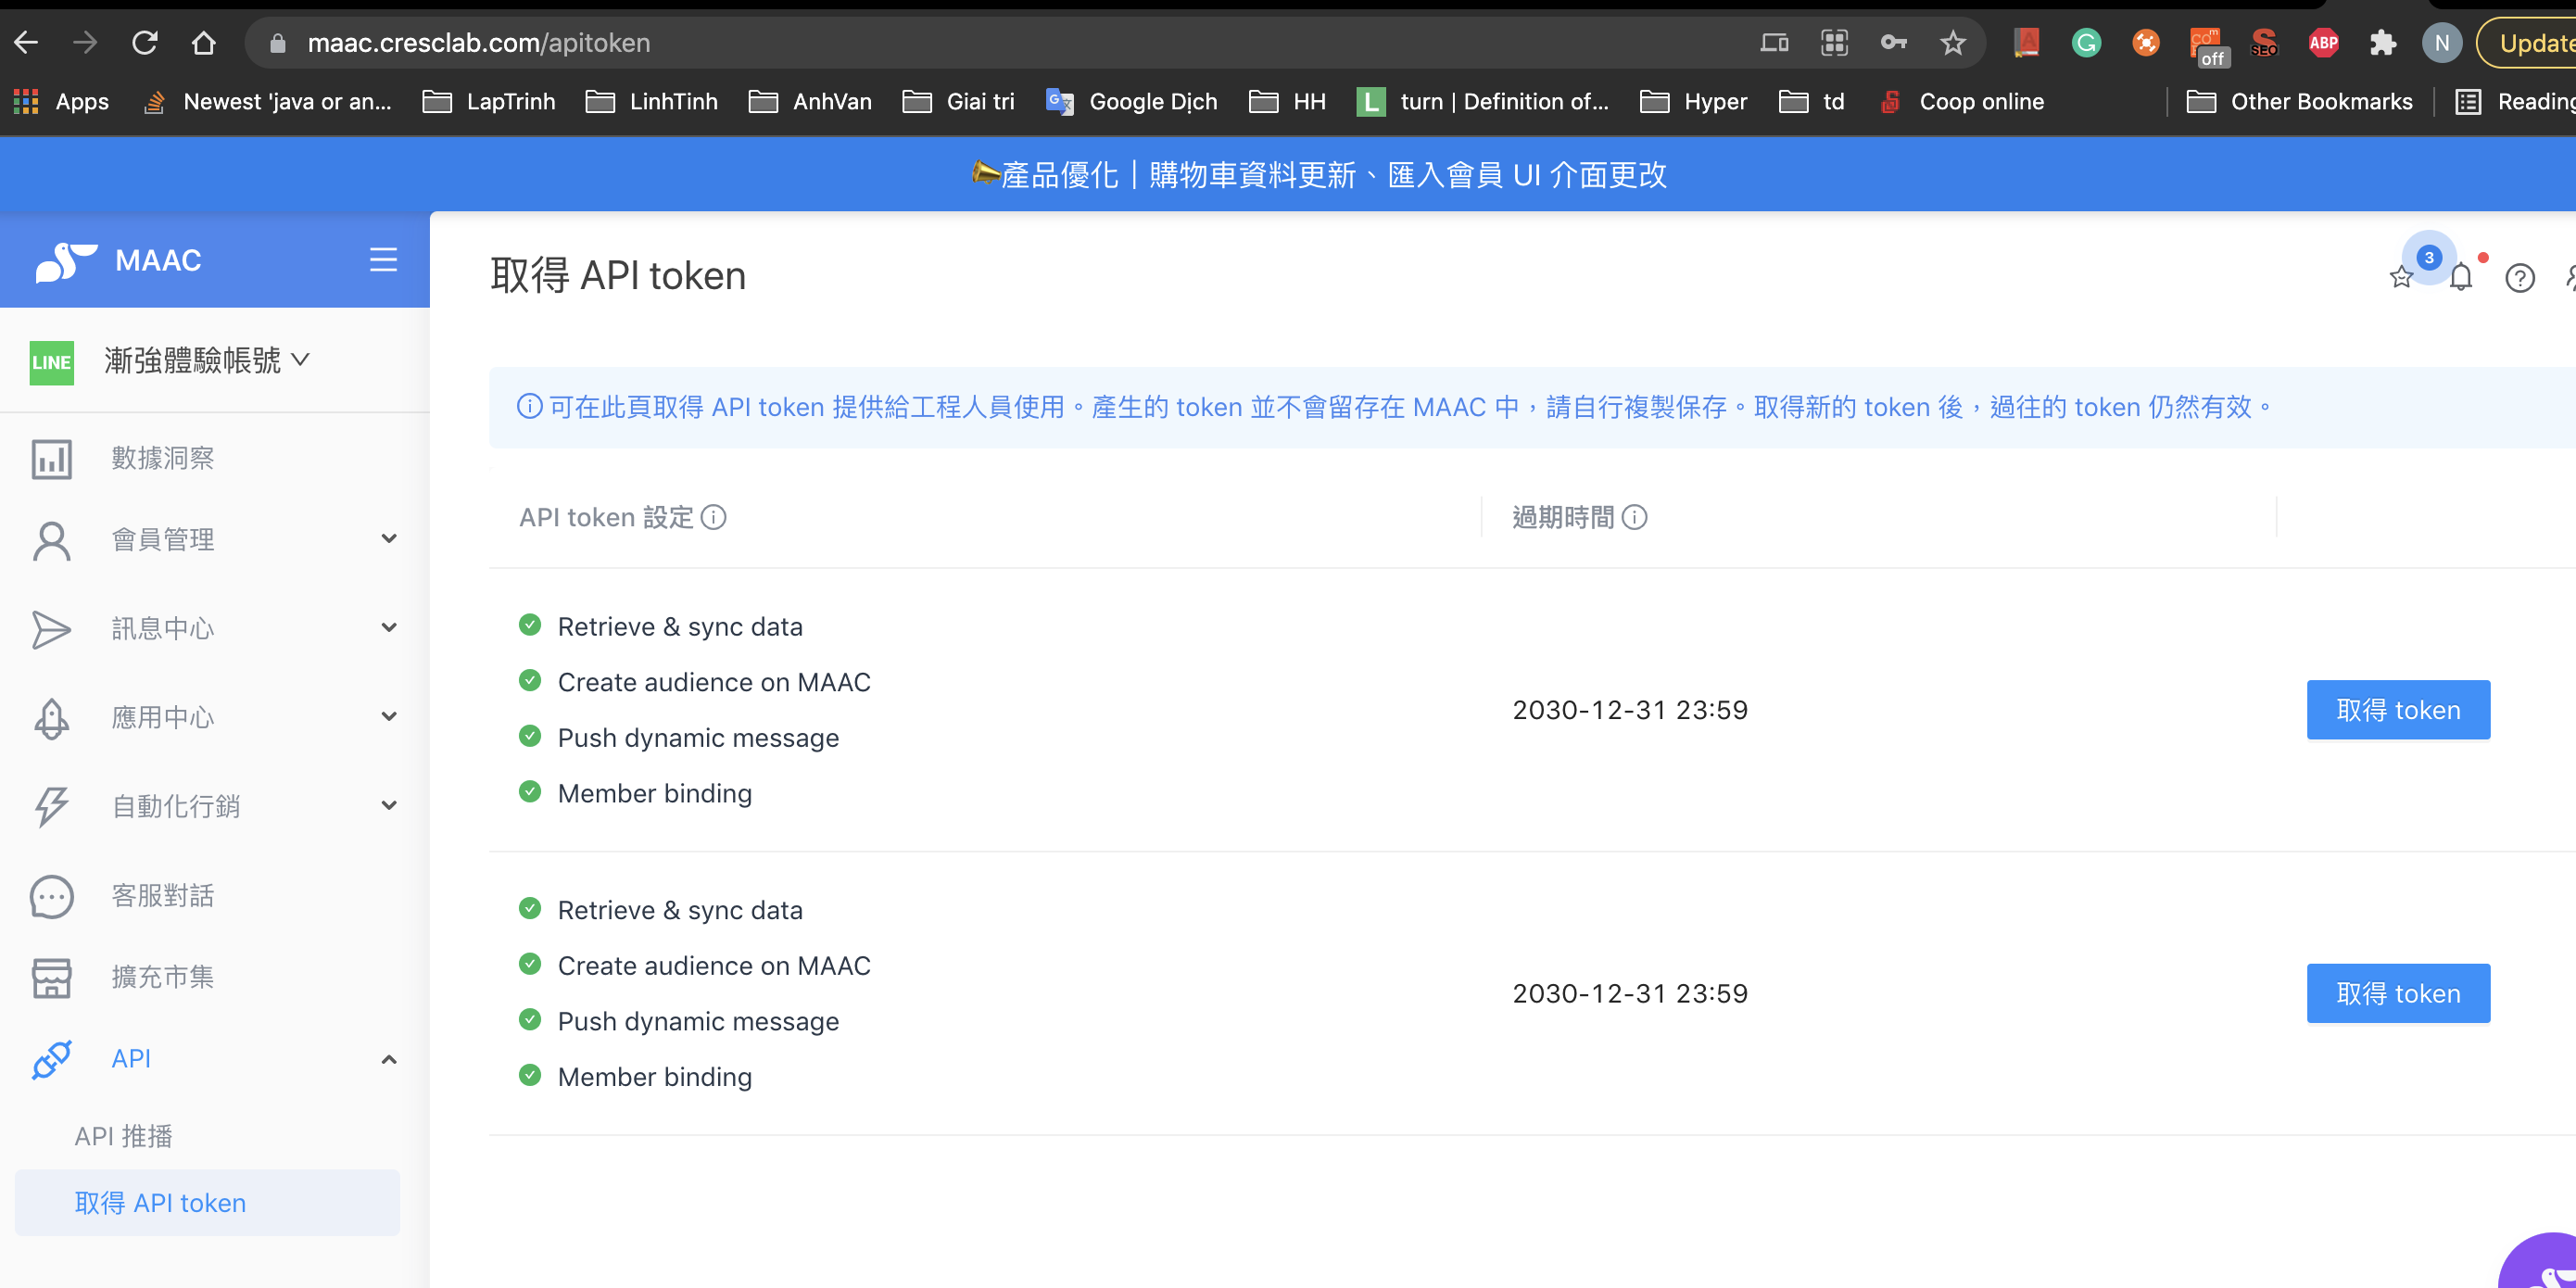Click the 產品優化 announcement banner
Image resolution: width=2576 pixels, height=1288 pixels.
point(1318,175)
